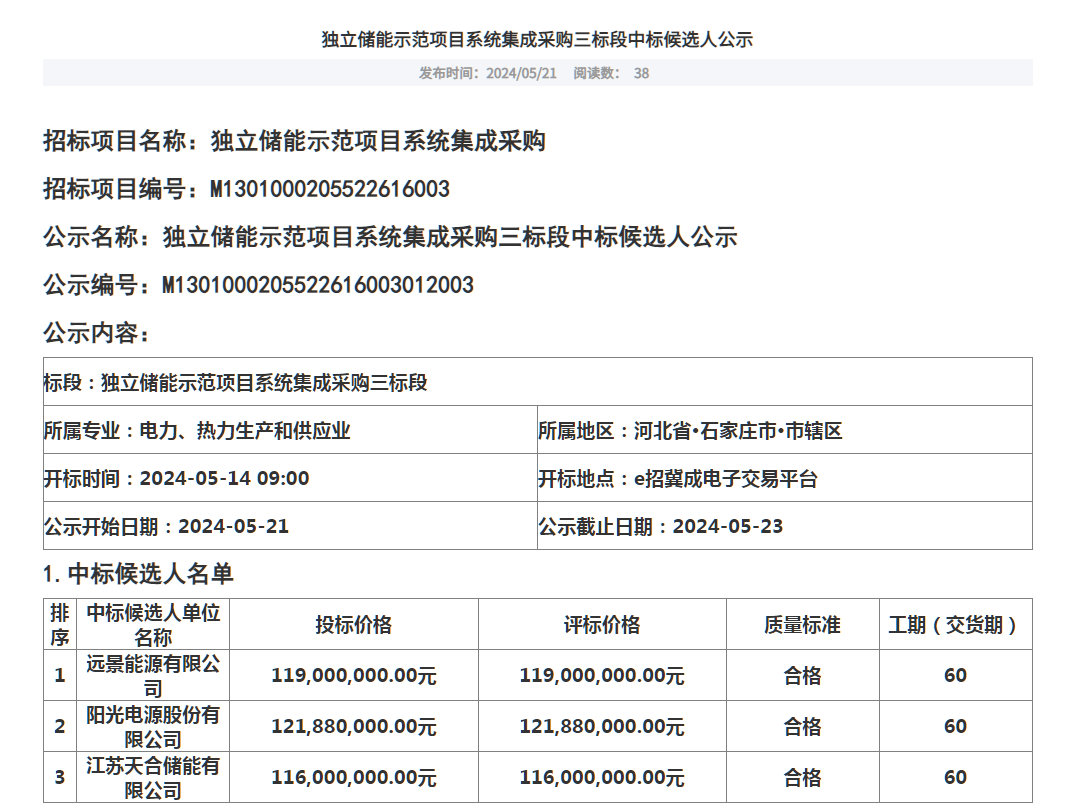Viewport: 1074px width, 812px height.
Task: Click the 中标候选人名单 section heading
Action: click(x=138, y=574)
